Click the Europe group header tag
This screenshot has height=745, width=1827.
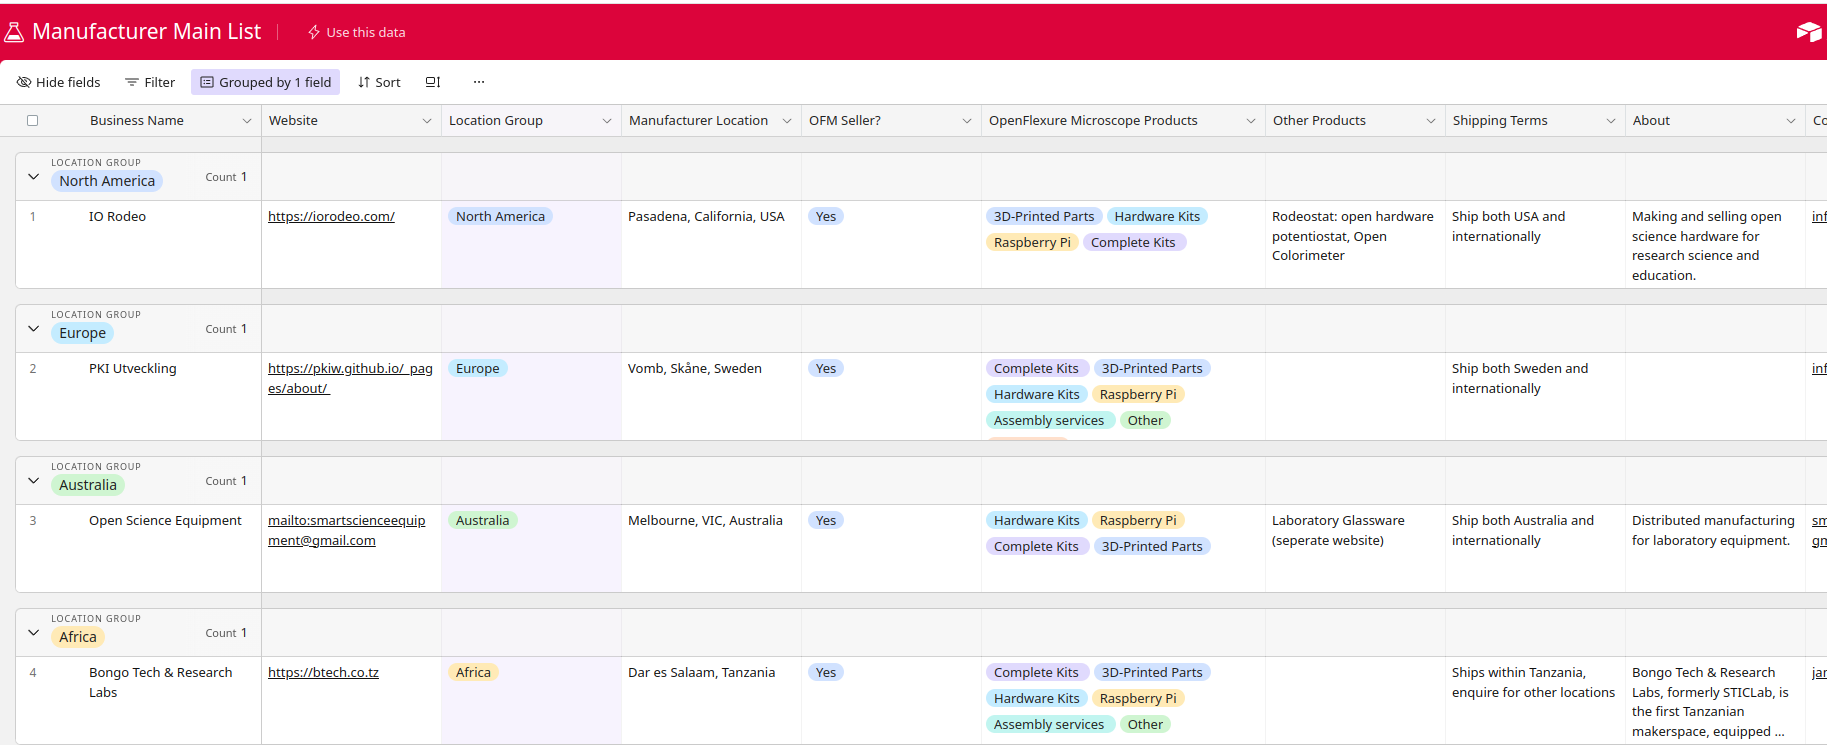pyautogui.click(x=82, y=333)
